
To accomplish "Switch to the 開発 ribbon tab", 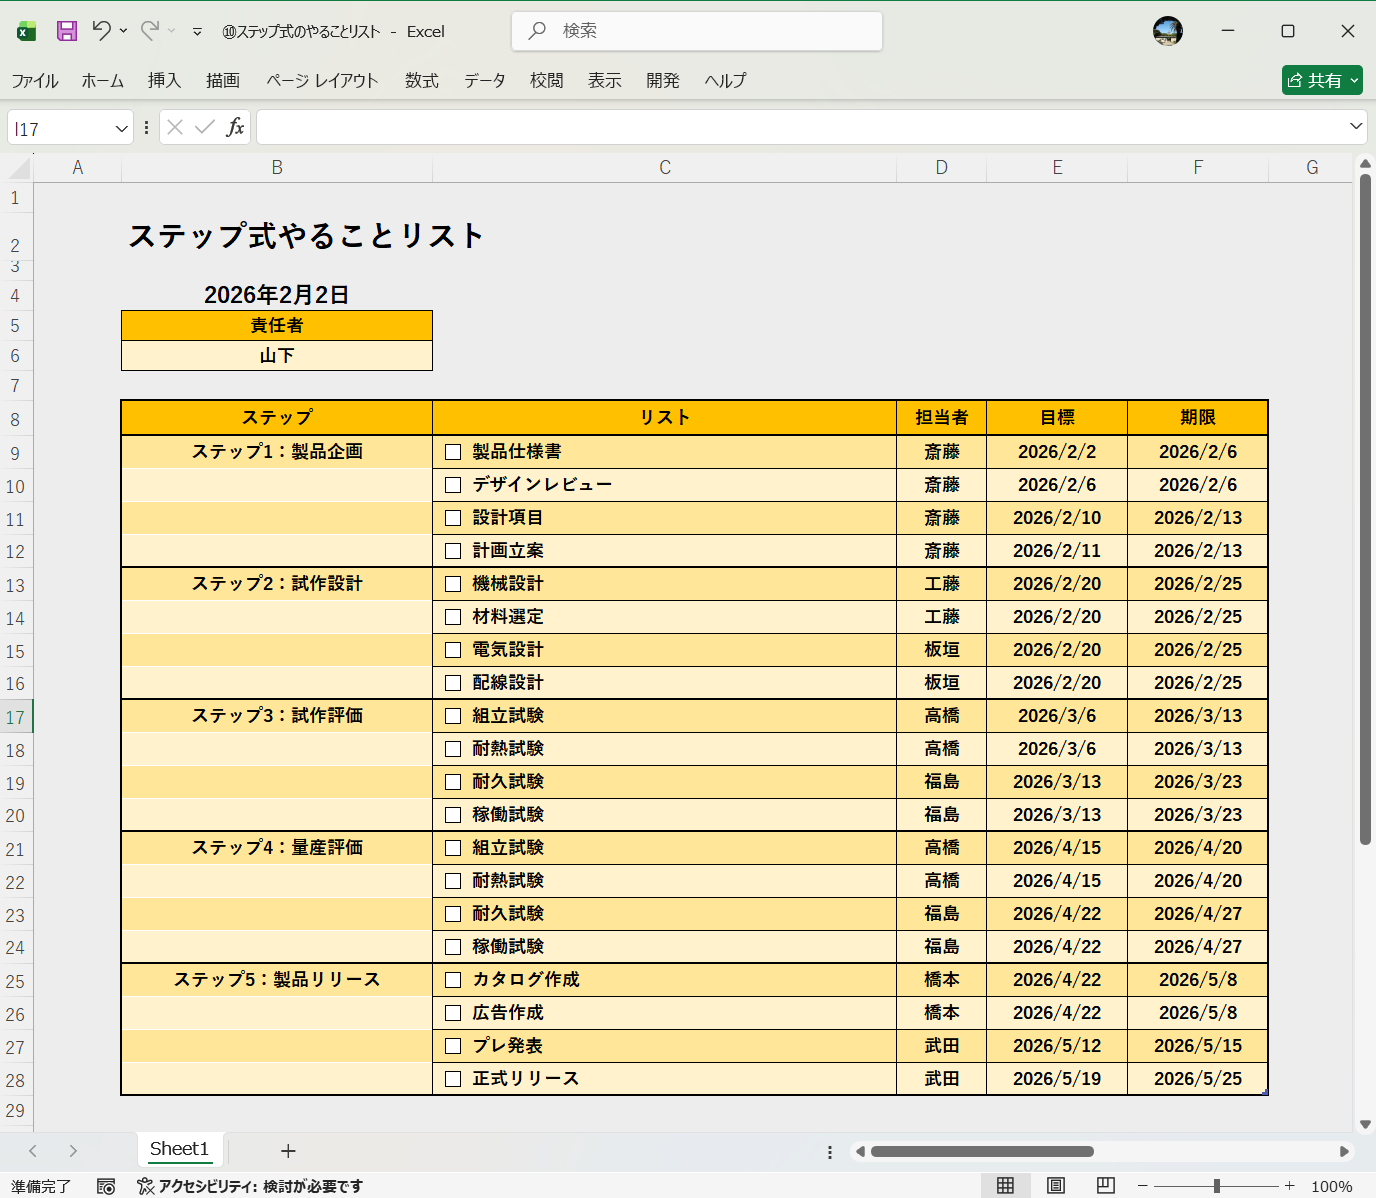I will [x=663, y=80].
